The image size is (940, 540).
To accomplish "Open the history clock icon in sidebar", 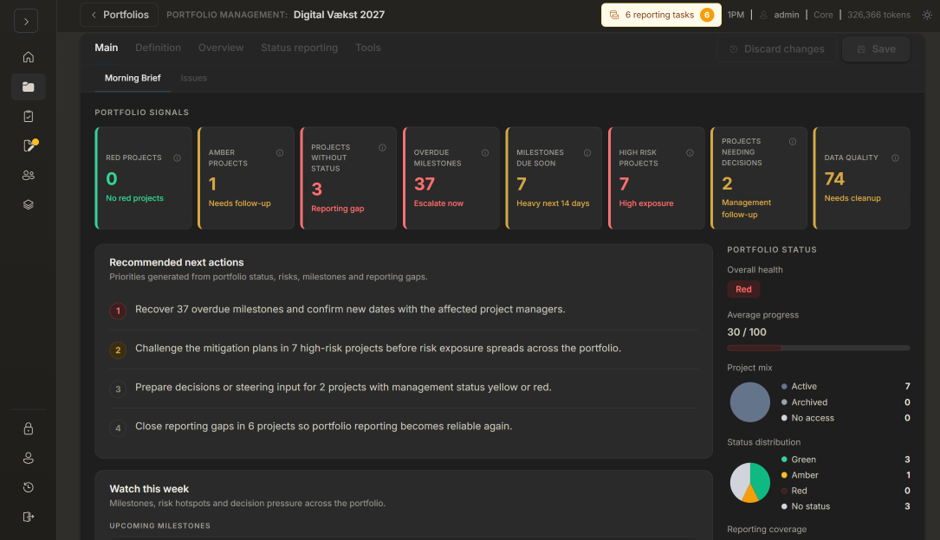I will (28, 487).
